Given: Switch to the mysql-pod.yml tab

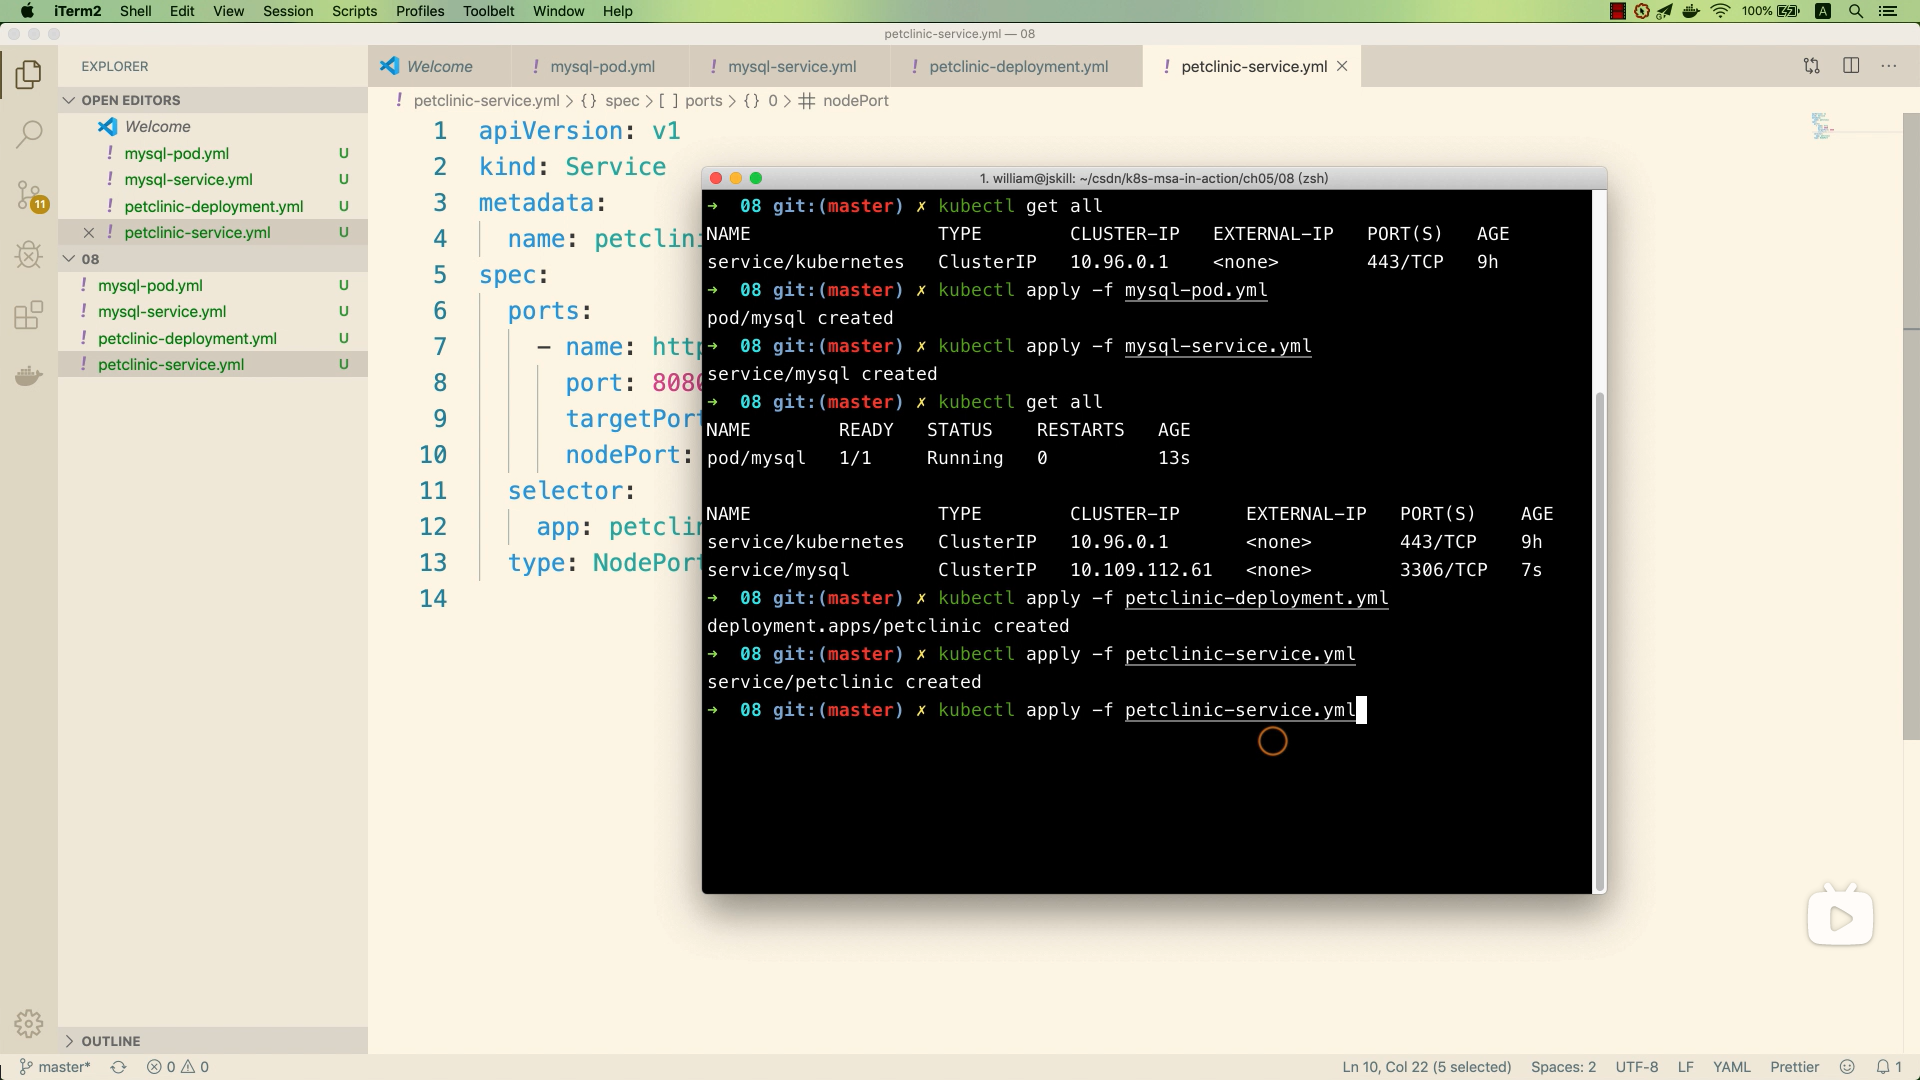Looking at the screenshot, I should [600, 66].
